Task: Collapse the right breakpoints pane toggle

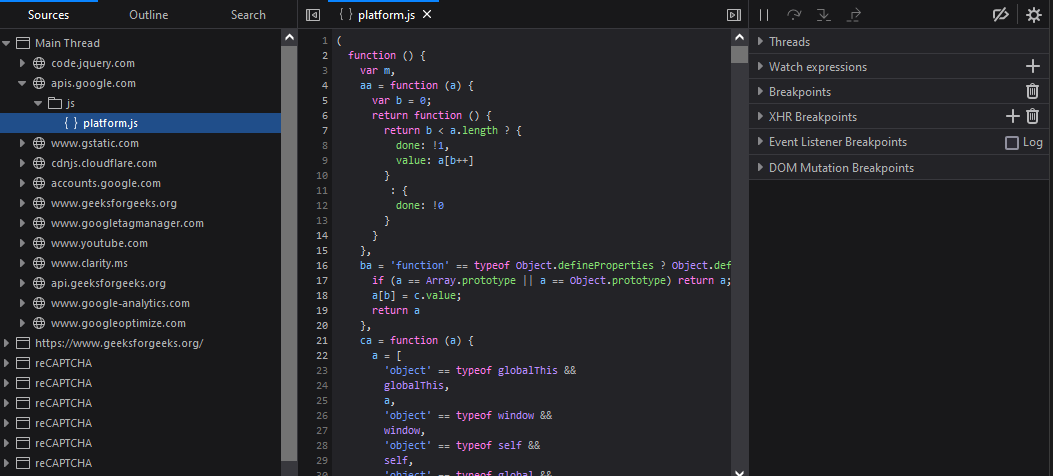Action: point(733,15)
